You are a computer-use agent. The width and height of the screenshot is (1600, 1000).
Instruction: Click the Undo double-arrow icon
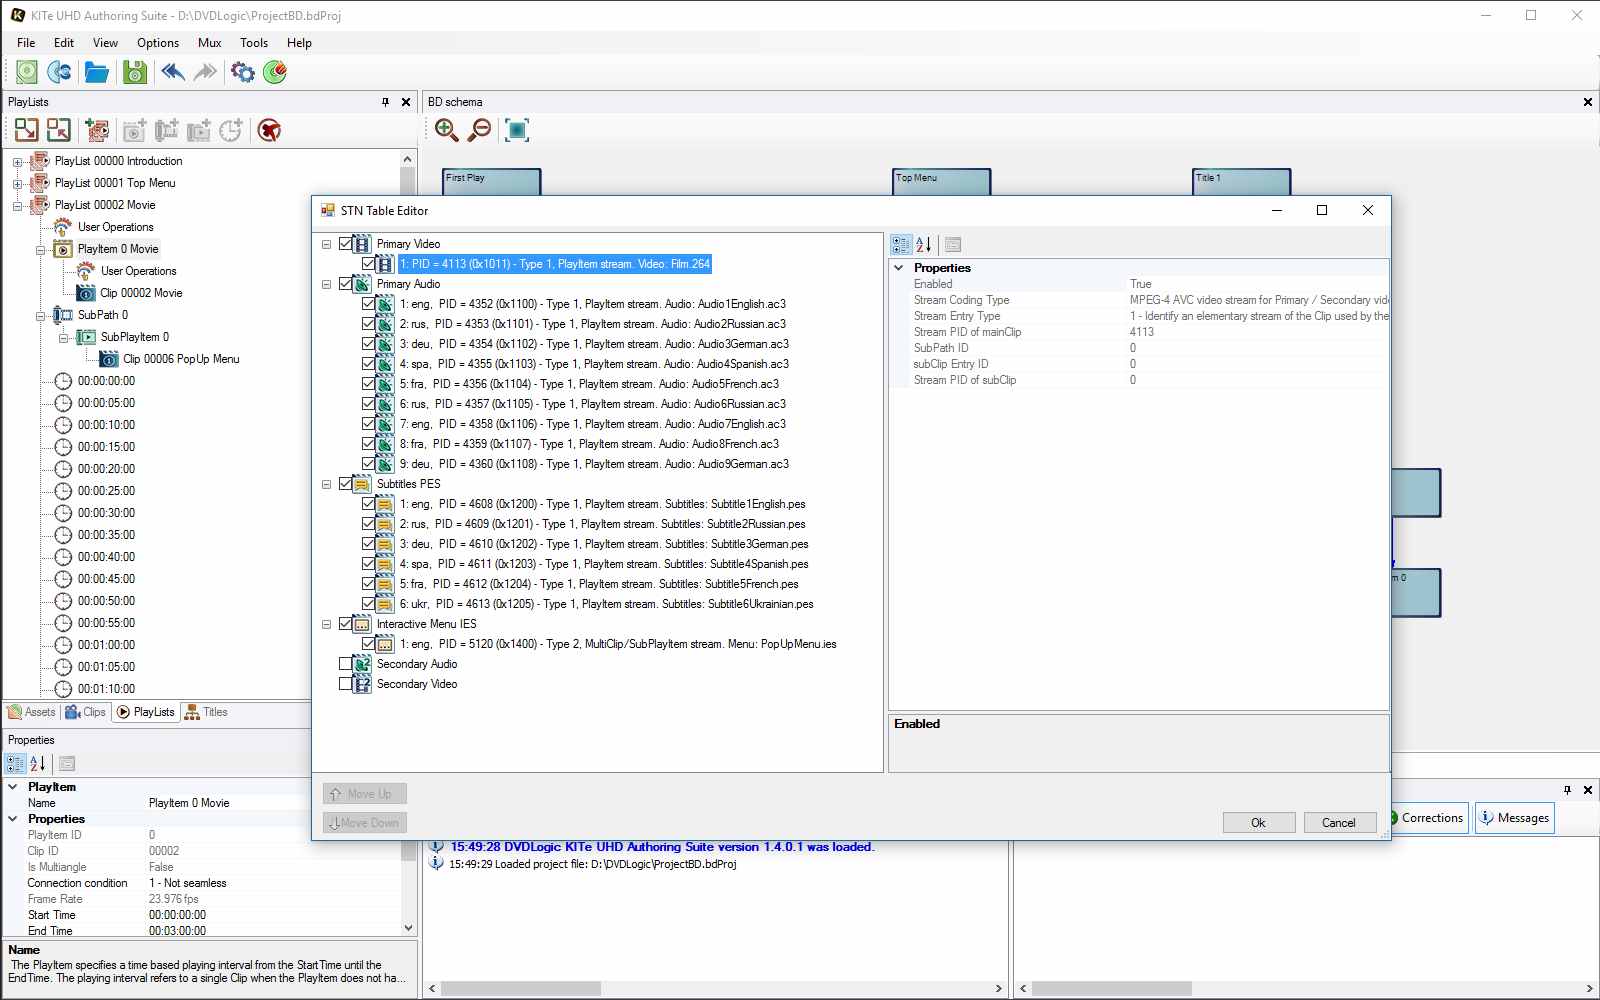[172, 72]
